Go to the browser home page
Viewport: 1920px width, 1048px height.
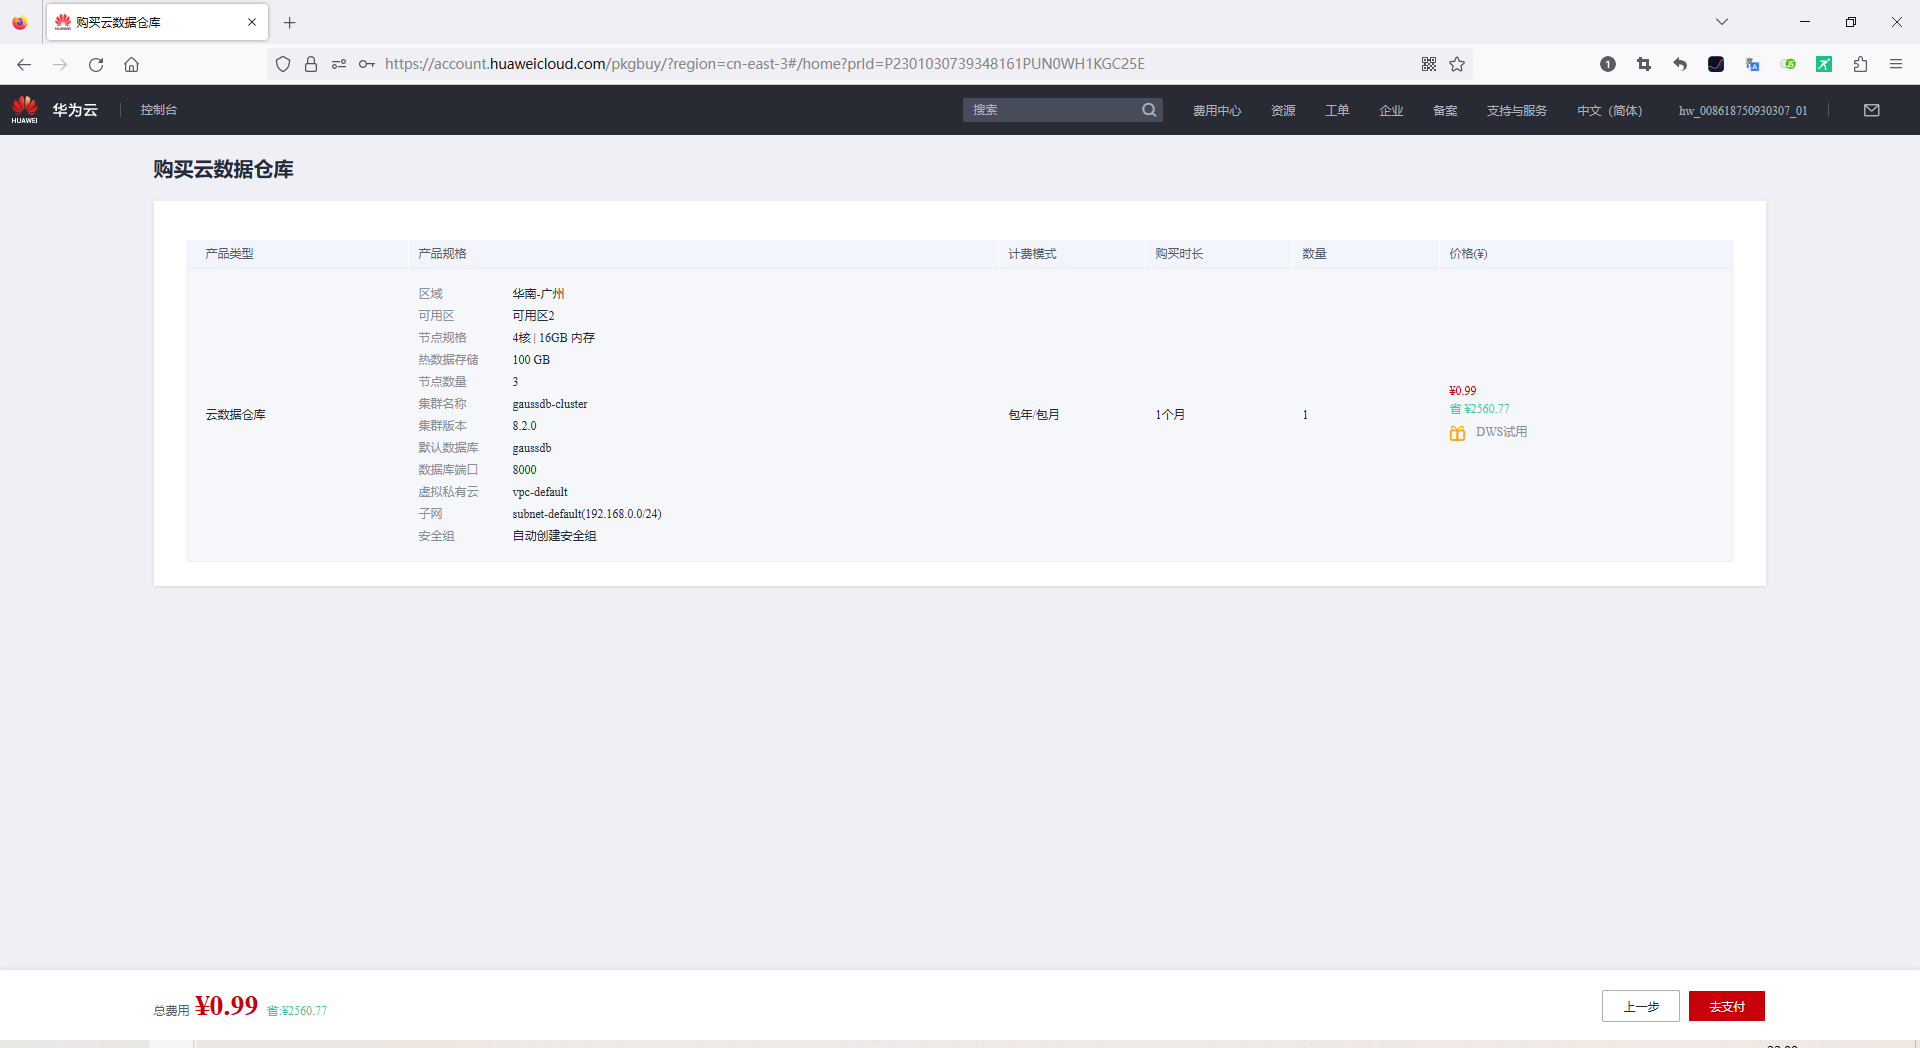point(131,64)
